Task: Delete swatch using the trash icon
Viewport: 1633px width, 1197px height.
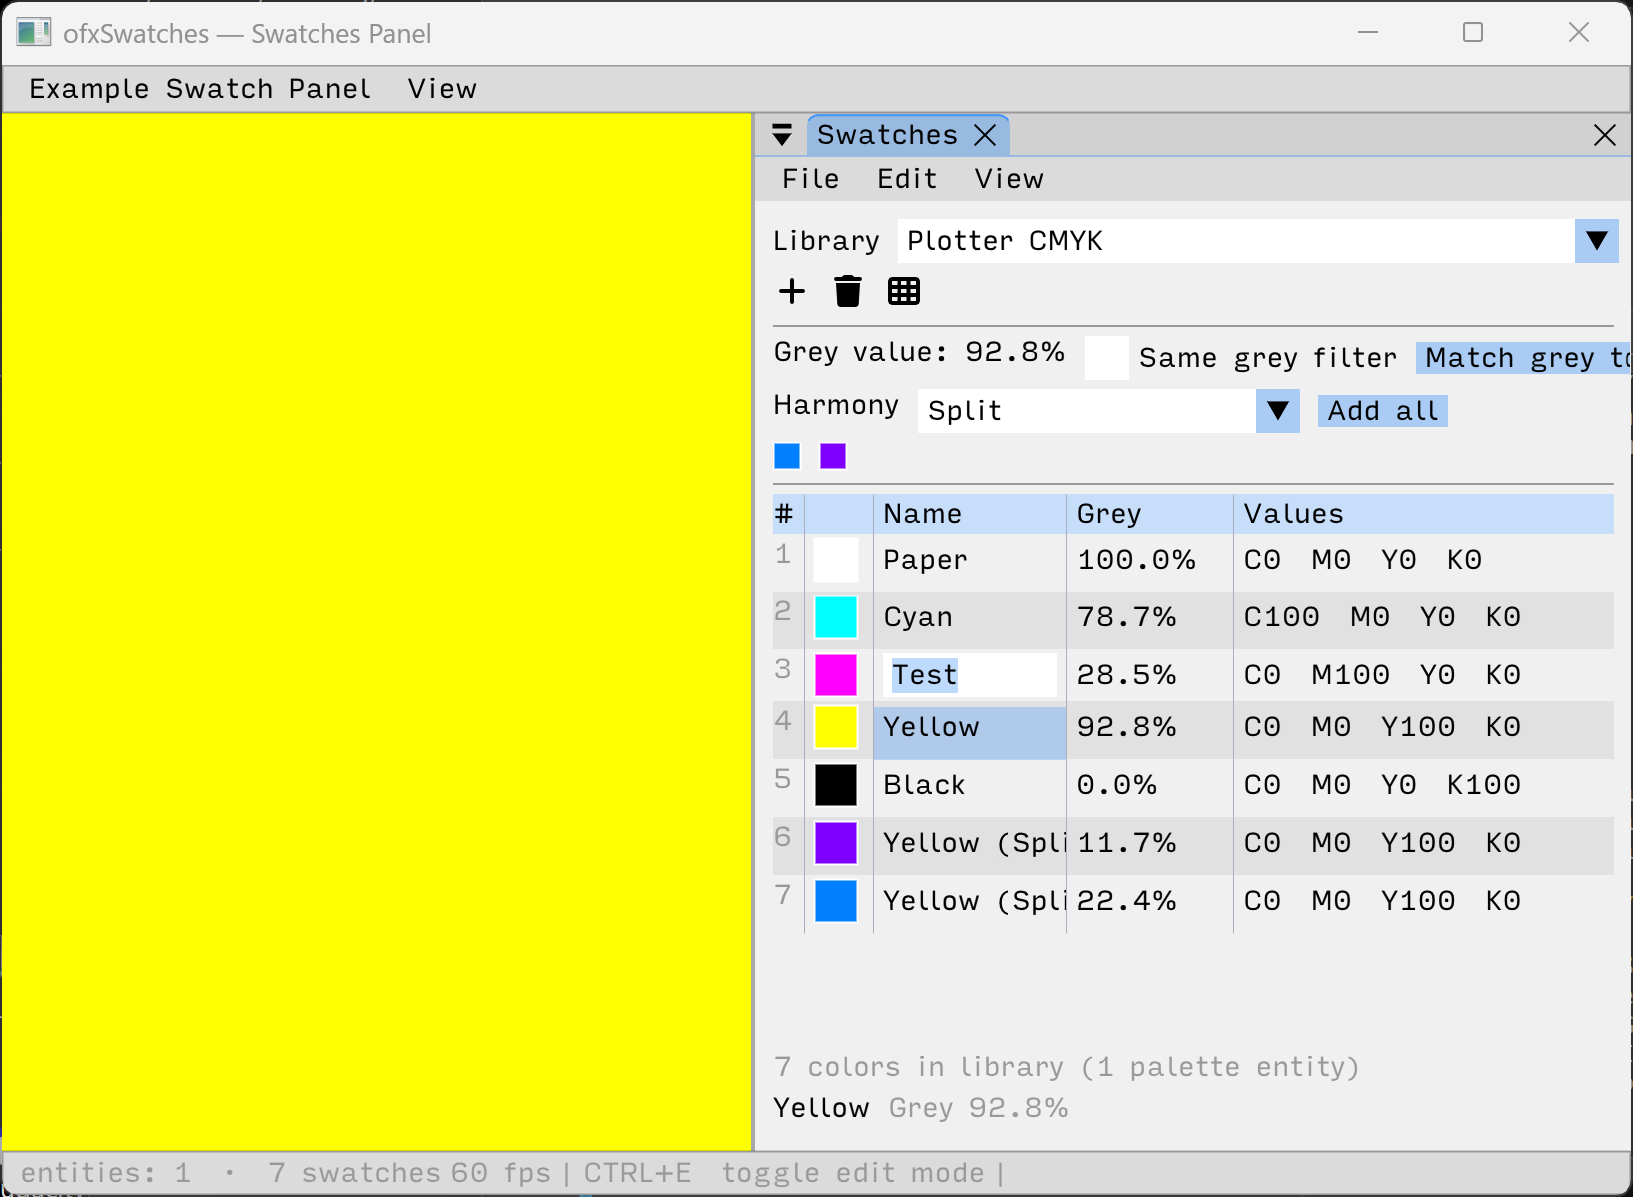Action: pos(848,291)
